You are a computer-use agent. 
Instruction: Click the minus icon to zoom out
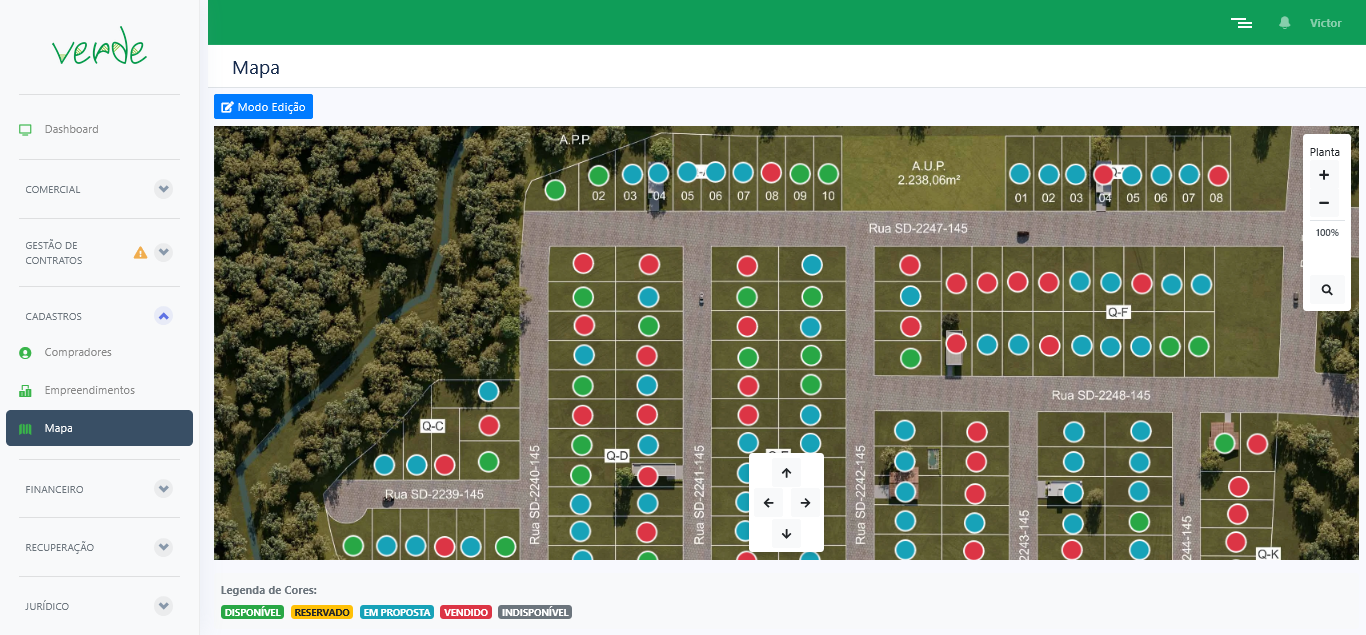coord(1324,203)
